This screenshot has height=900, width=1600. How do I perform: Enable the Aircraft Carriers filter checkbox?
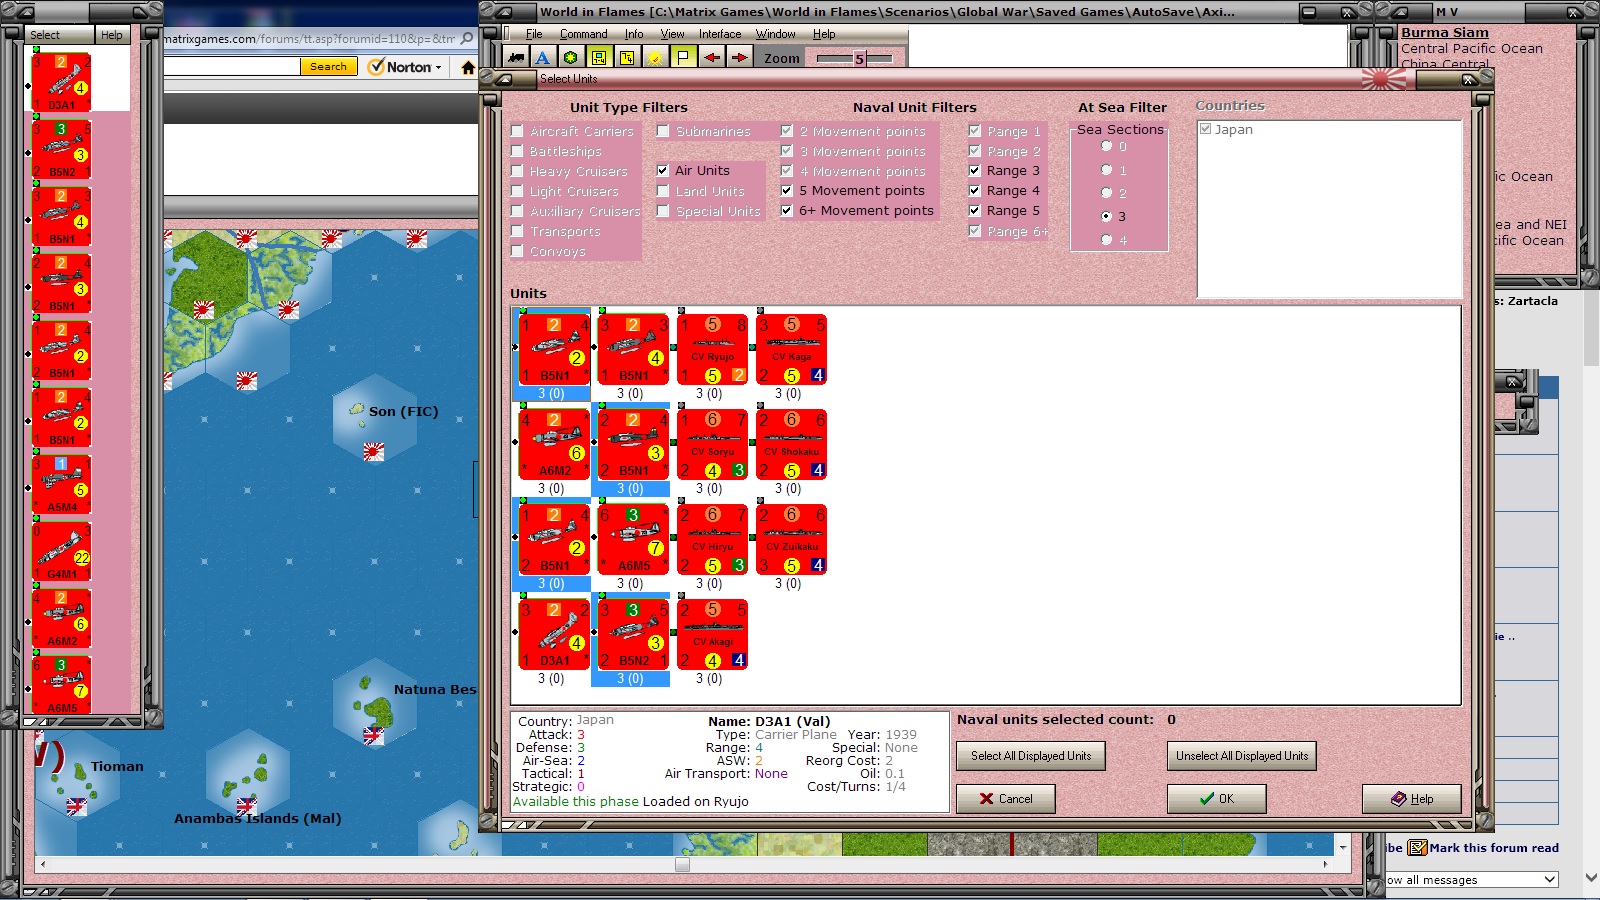tap(517, 130)
